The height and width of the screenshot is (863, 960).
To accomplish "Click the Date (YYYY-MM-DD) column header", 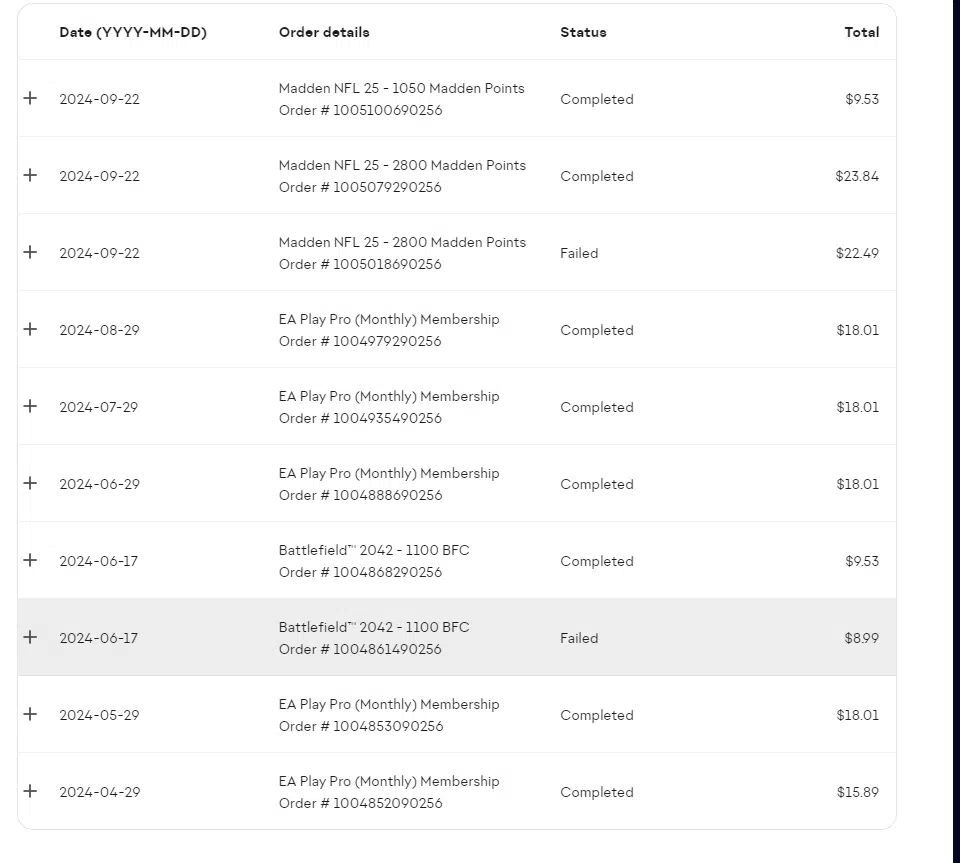I will (x=133, y=32).
